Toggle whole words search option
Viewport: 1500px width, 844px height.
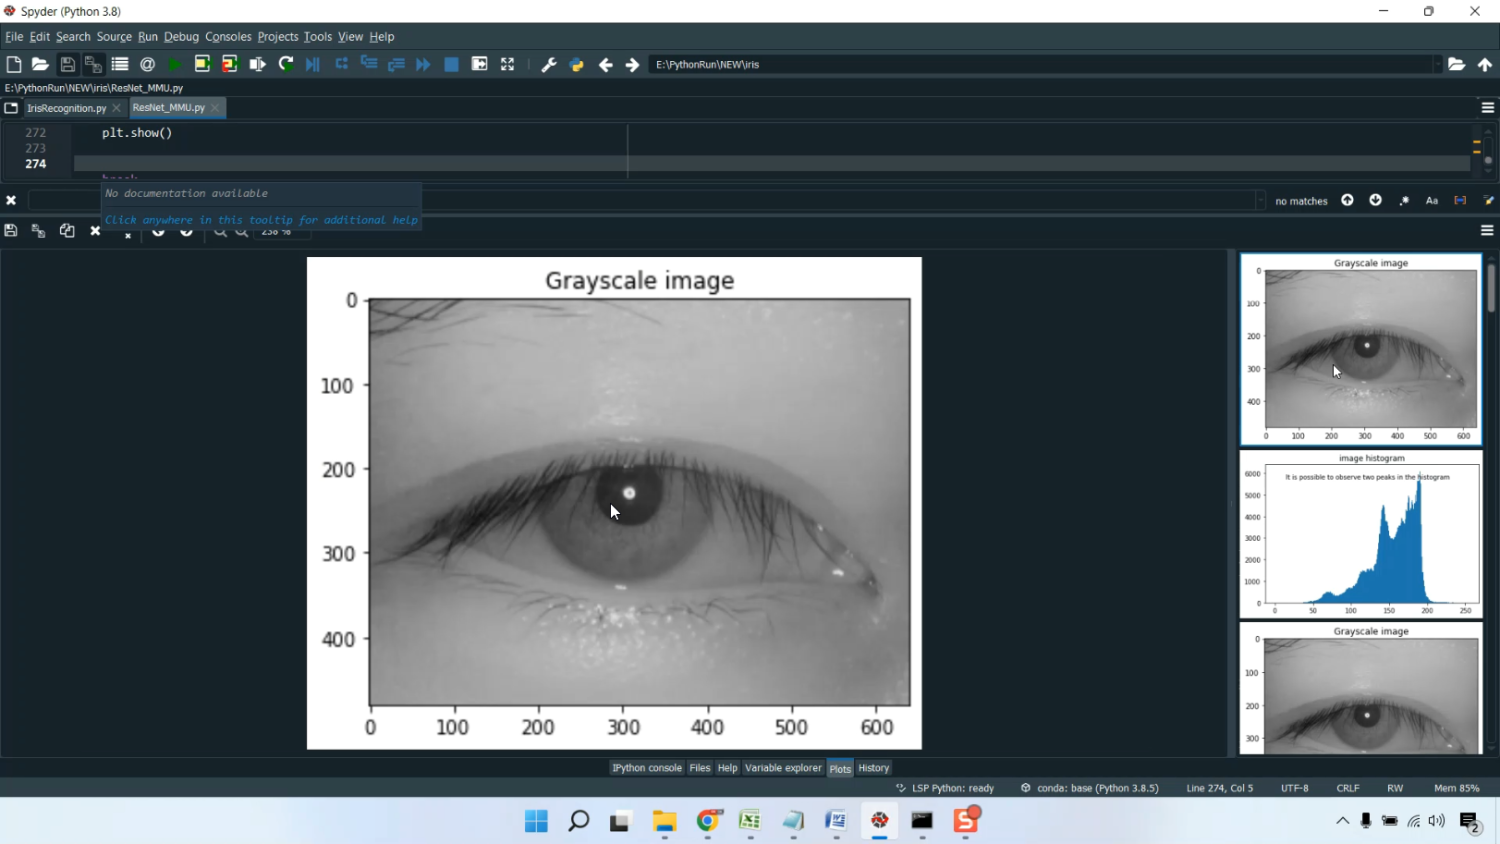(1460, 201)
